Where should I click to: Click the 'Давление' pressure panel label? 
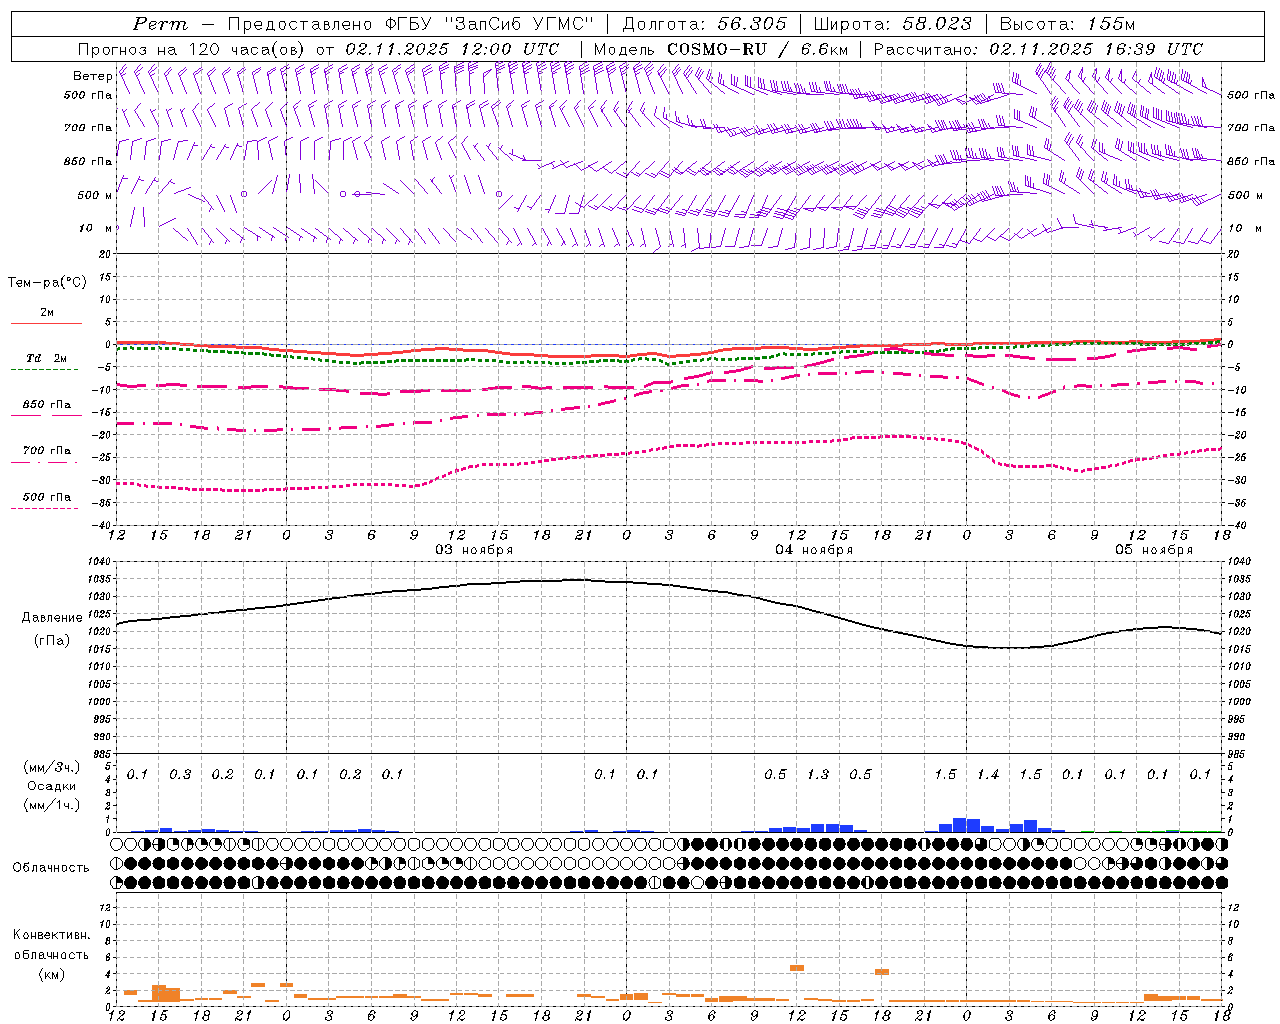click(52, 618)
